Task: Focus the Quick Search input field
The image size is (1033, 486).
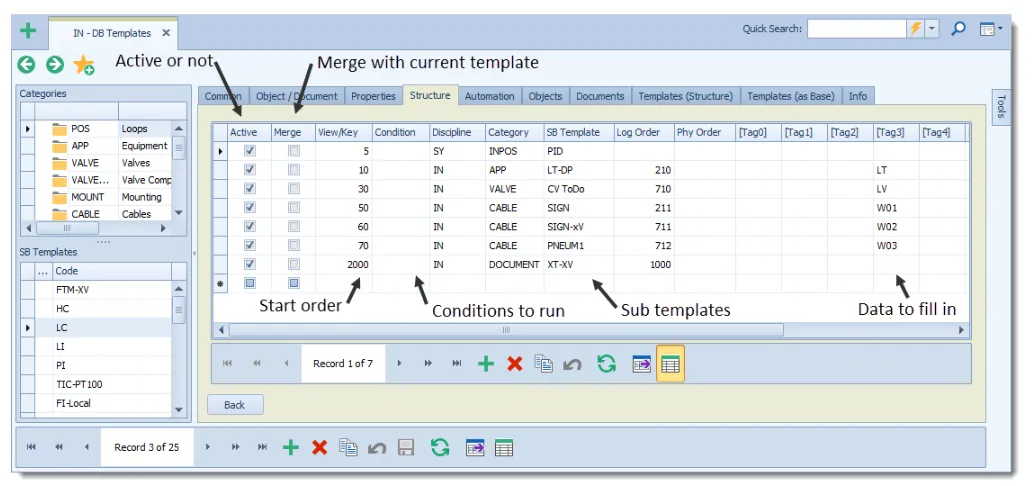Action: [x=857, y=29]
